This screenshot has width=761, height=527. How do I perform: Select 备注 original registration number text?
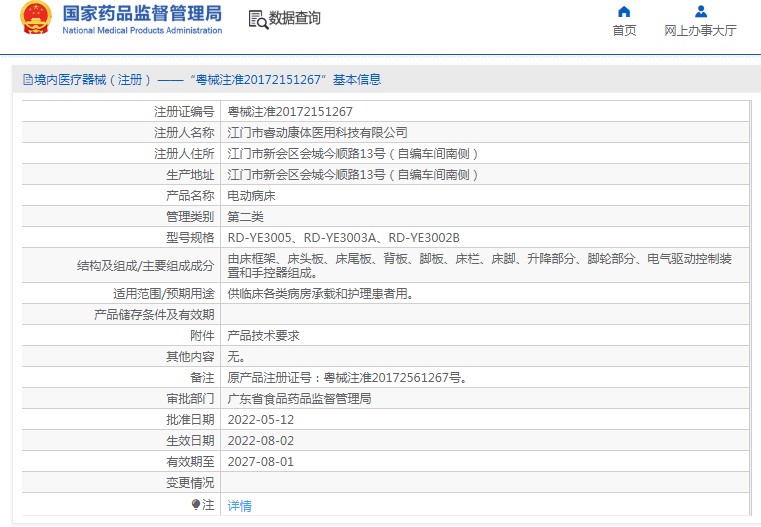348,378
